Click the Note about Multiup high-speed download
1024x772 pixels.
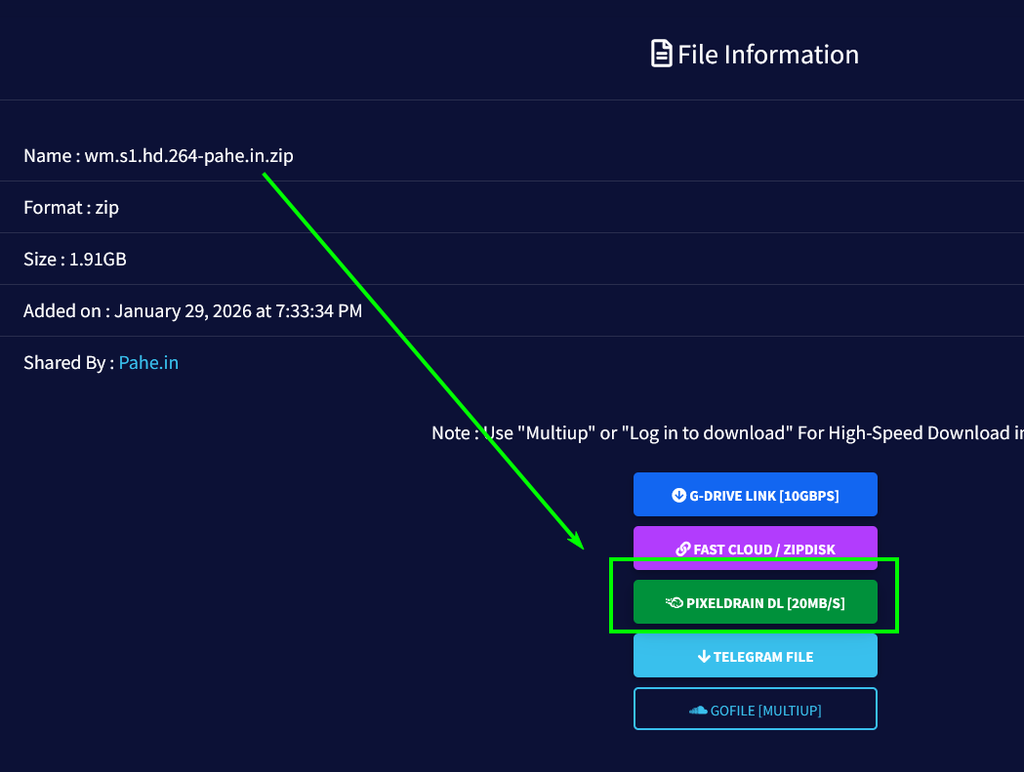coord(728,433)
